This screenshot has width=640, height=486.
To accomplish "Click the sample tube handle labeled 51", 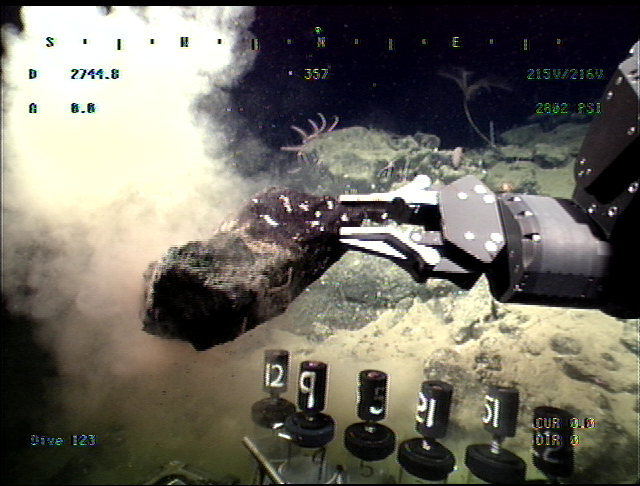I will click(x=499, y=409).
